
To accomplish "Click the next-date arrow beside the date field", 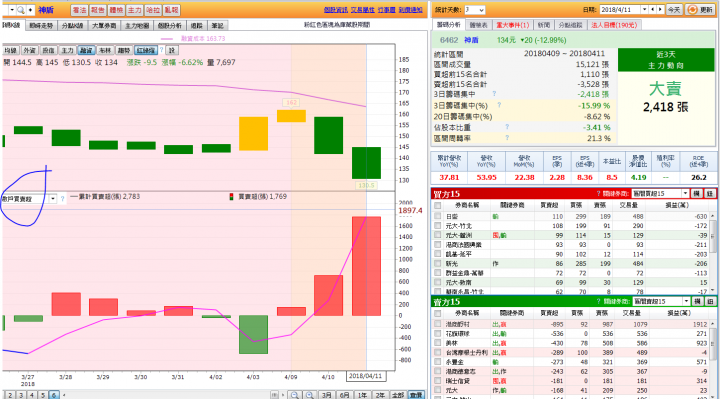I will pyautogui.click(x=660, y=9).
